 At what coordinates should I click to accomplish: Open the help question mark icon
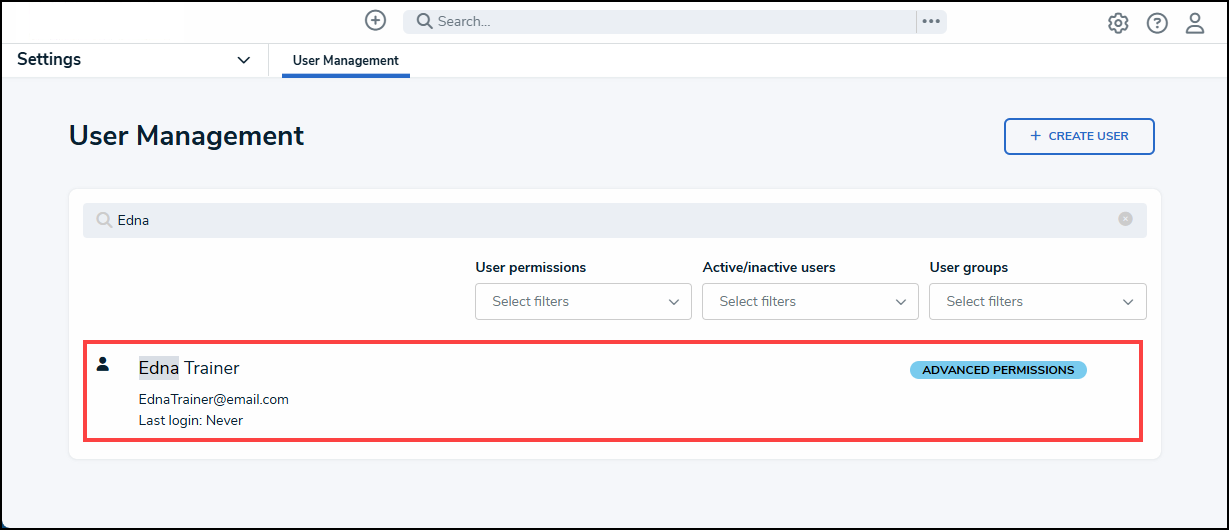(1157, 23)
